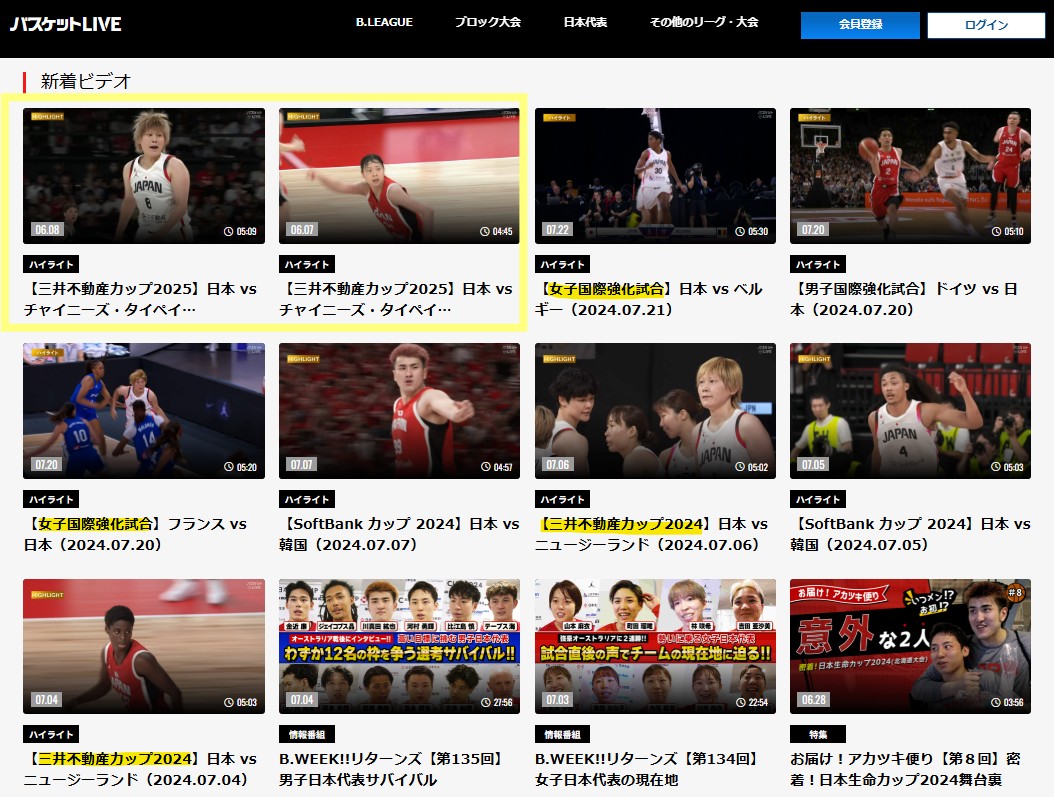Viewport: 1054px width, 797px height.
Task: Click the 会員登録 button
Action: point(860,25)
